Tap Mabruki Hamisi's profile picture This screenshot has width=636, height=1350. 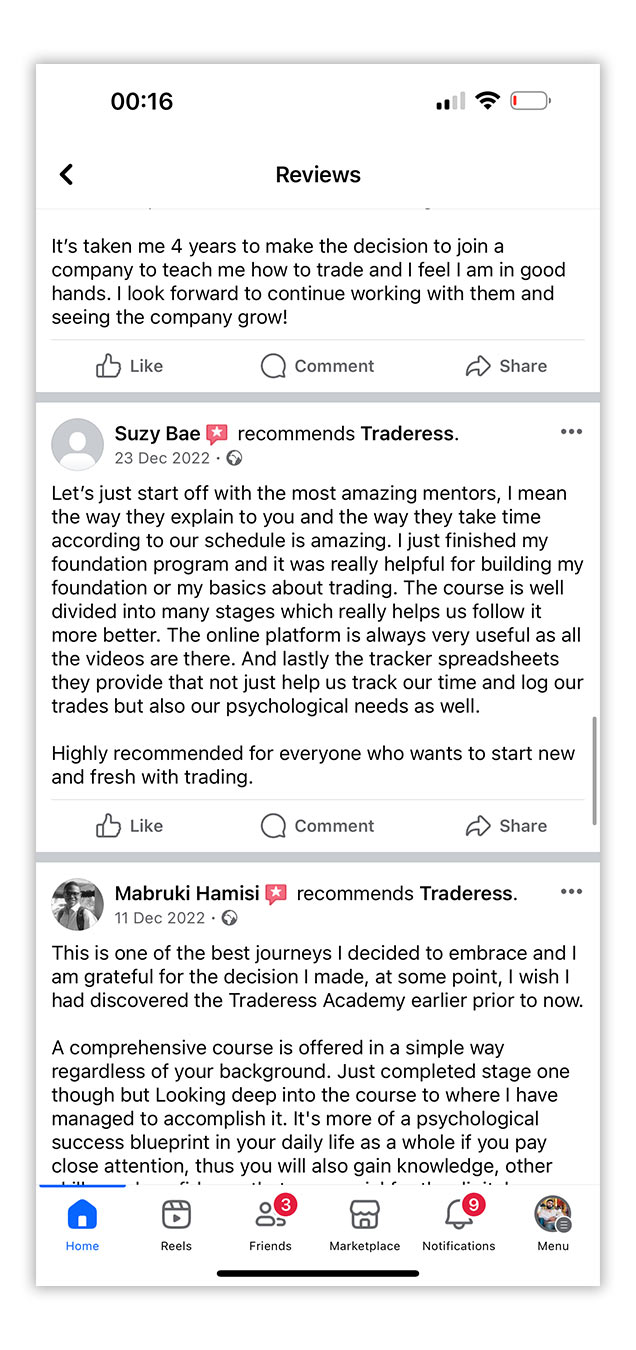tap(77, 904)
